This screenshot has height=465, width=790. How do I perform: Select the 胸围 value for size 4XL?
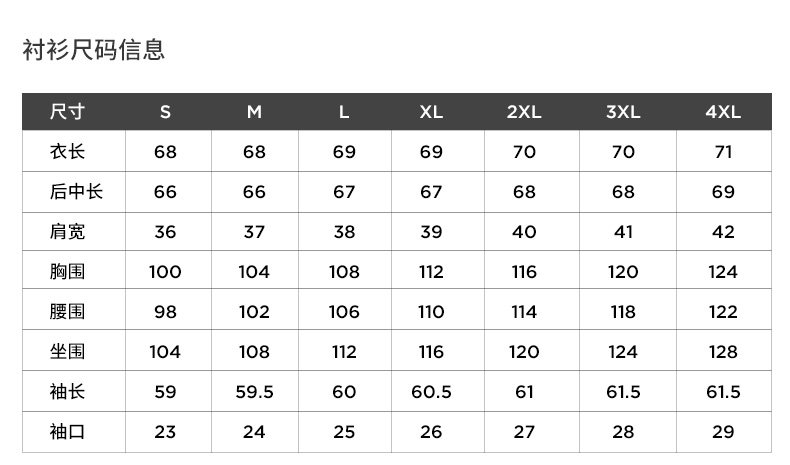(x=723, y=272)
